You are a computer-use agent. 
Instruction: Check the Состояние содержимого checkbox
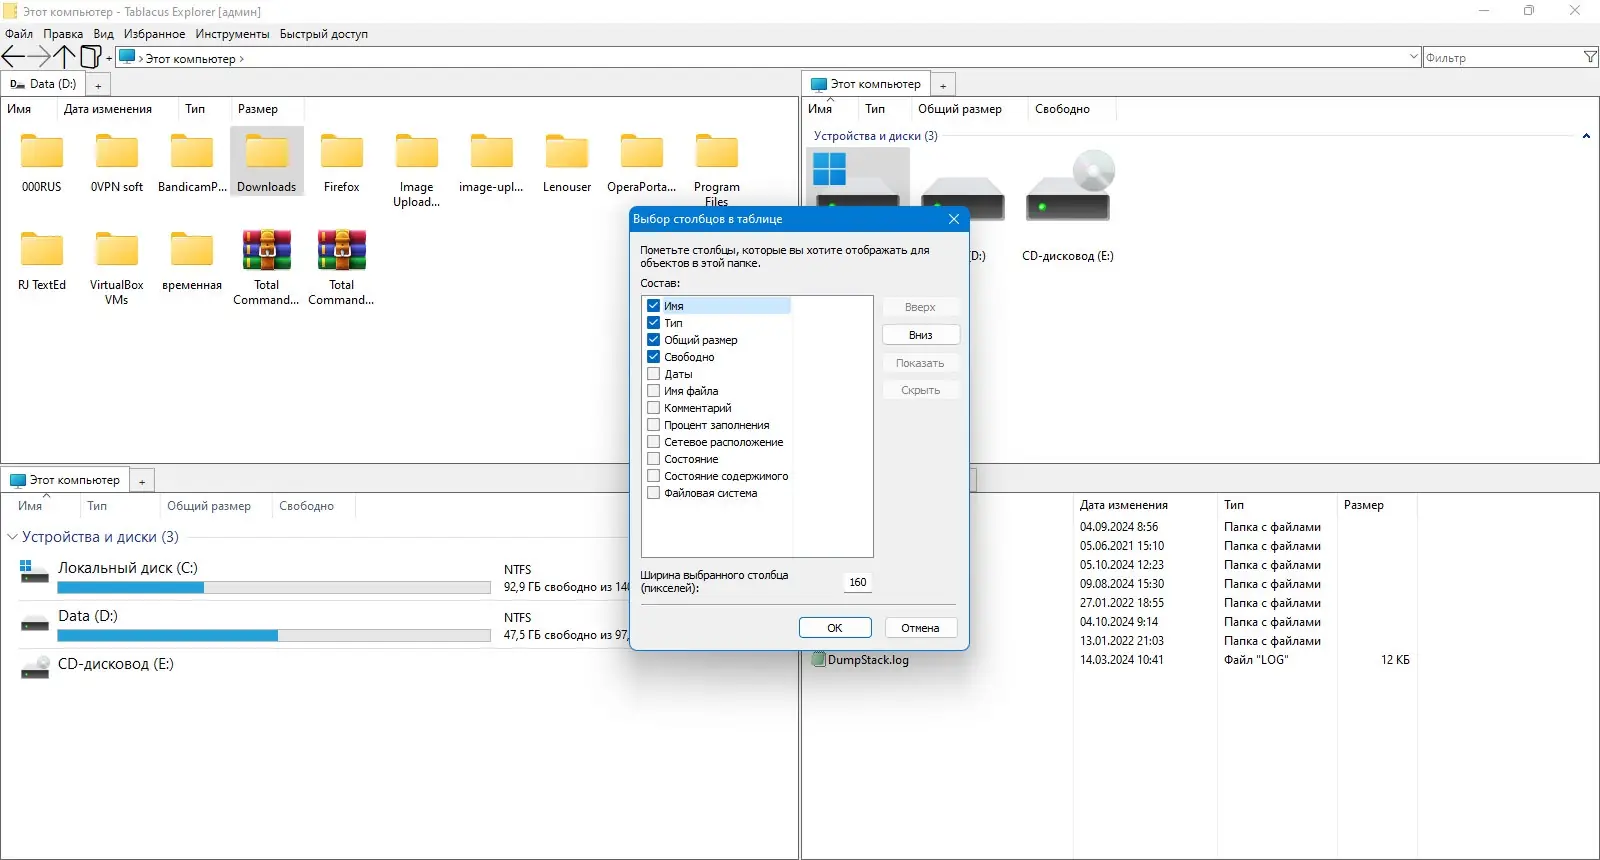(654, 476)
